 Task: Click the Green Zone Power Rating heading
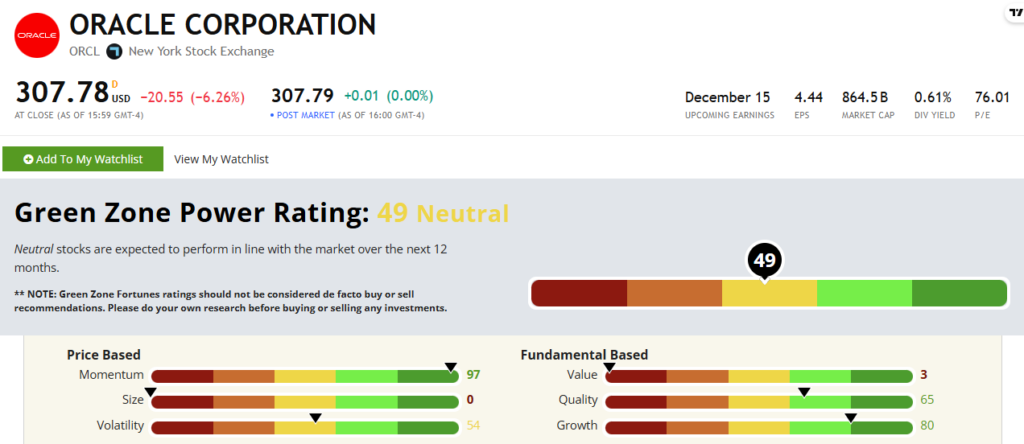pos(192,213)
